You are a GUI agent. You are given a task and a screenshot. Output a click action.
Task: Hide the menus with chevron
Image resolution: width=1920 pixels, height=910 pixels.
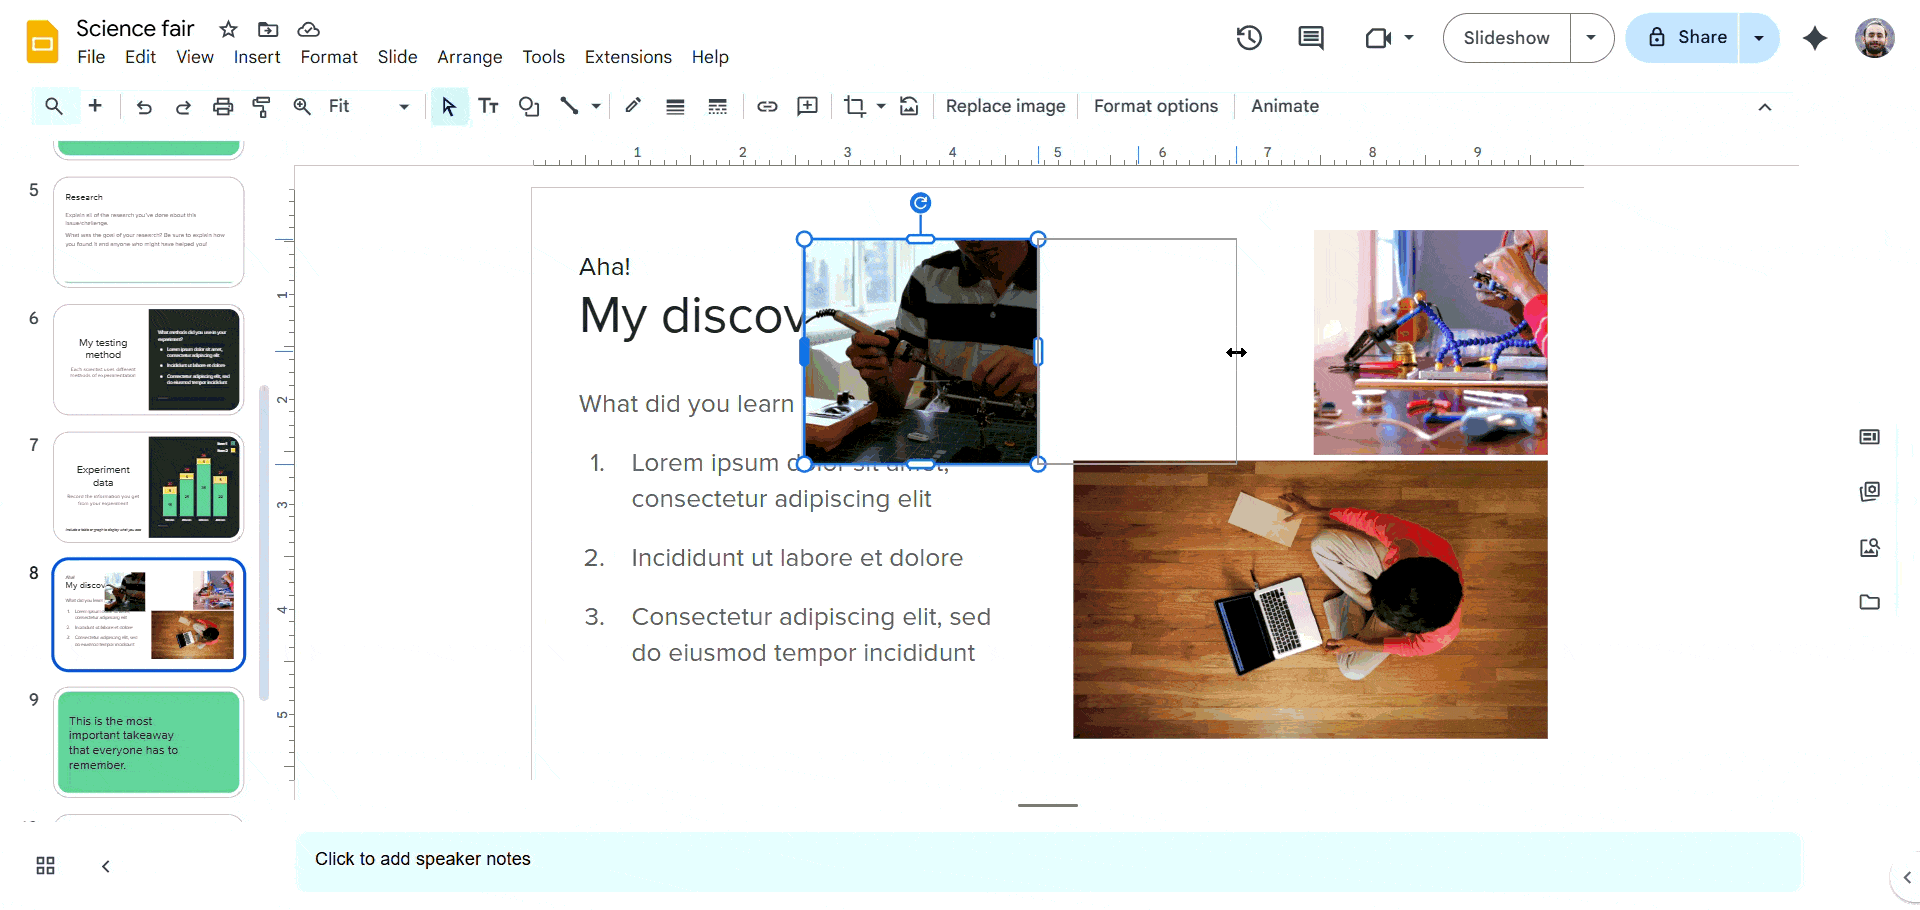tap(1765, 107)
